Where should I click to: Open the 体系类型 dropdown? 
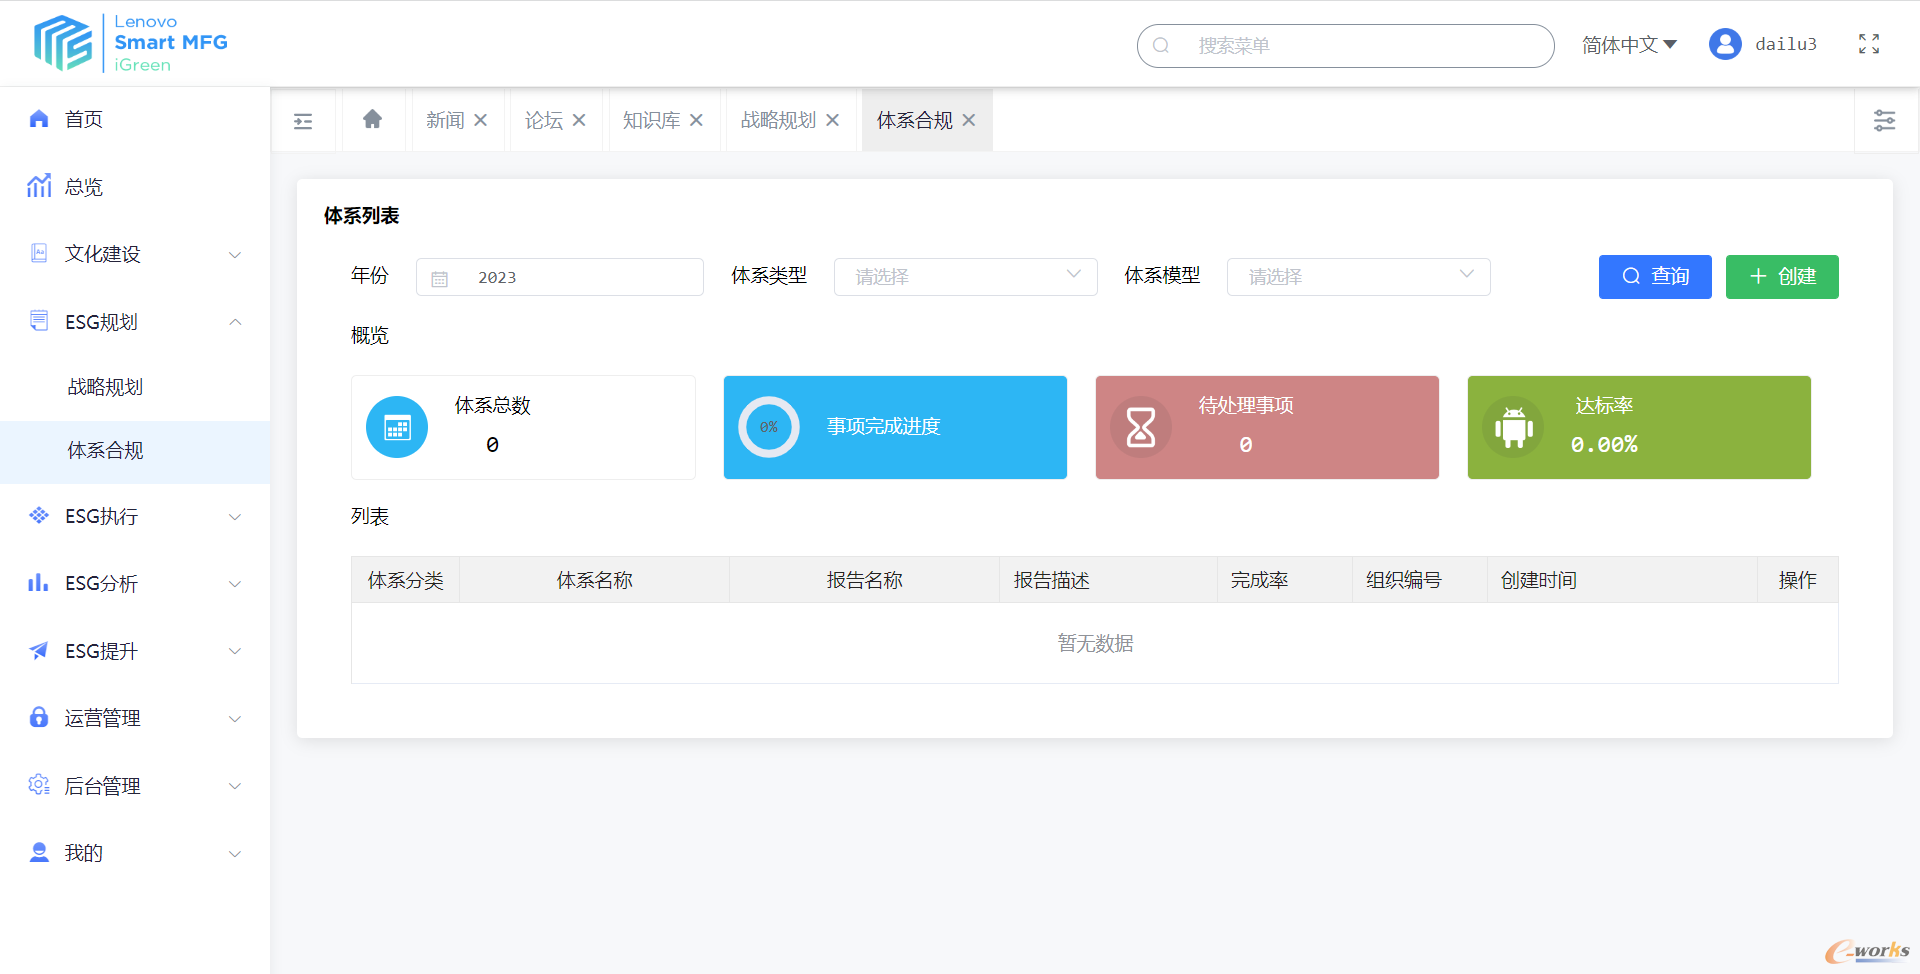[966, 277]
